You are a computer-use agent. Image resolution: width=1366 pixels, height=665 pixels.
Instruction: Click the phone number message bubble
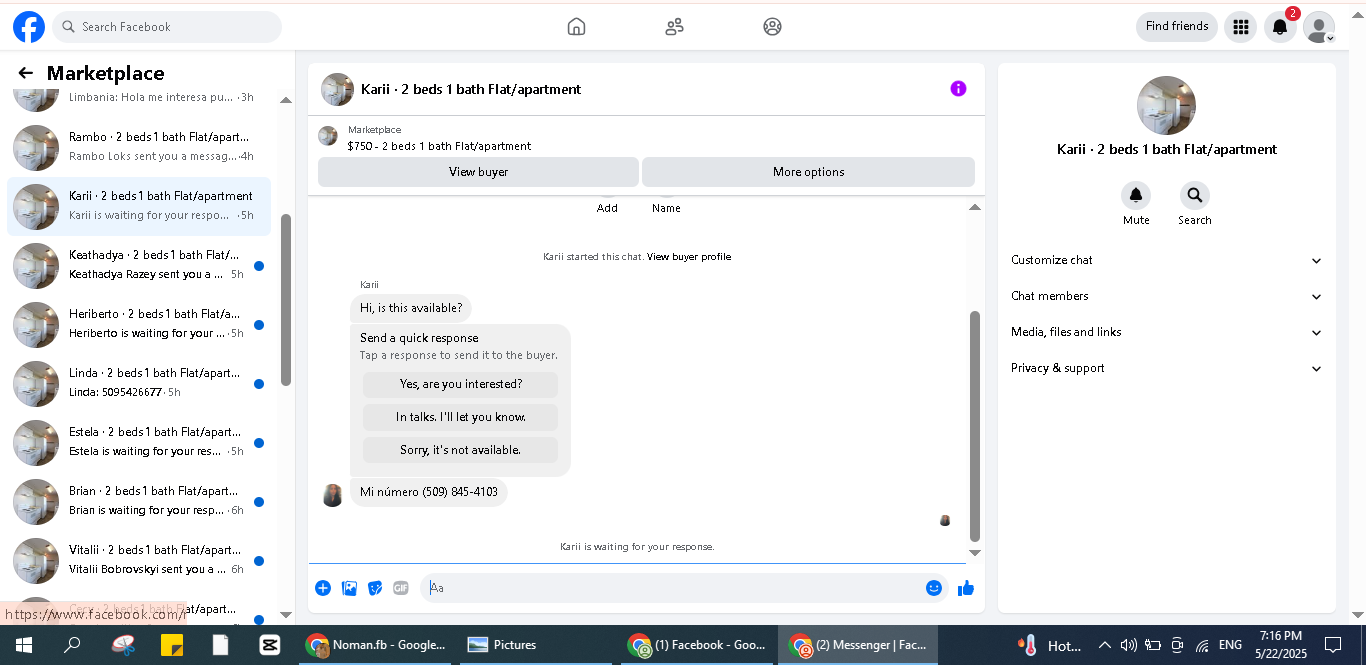[429, 492]
